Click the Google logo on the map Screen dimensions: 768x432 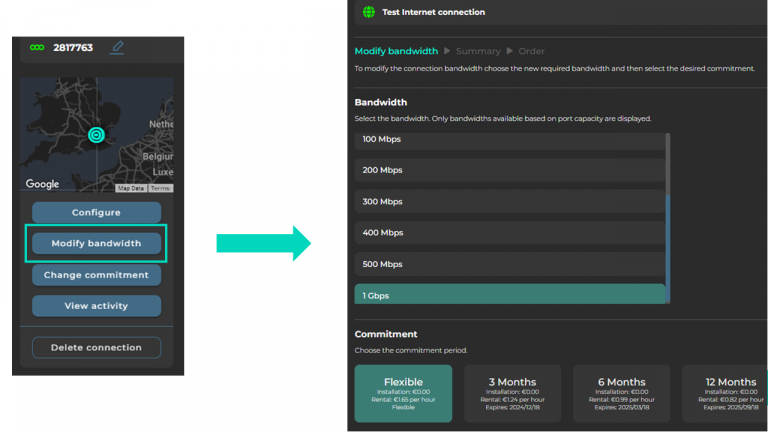coord(43,184)
